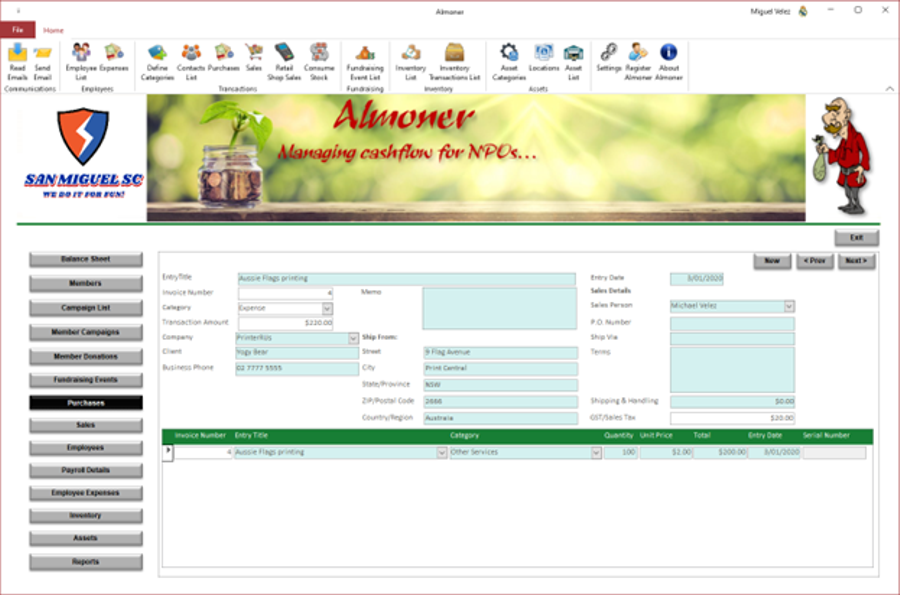This screenshot has height=595, width=900.
Task: Open the Fundraising Events sidebar button
Action: coord(86,380)
